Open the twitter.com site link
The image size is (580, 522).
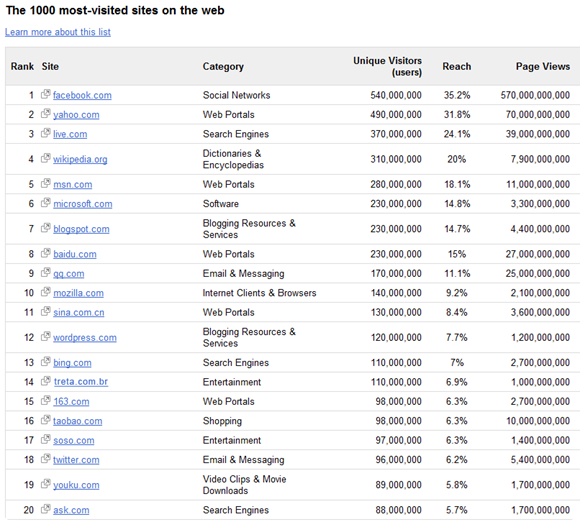click(76, 460)
